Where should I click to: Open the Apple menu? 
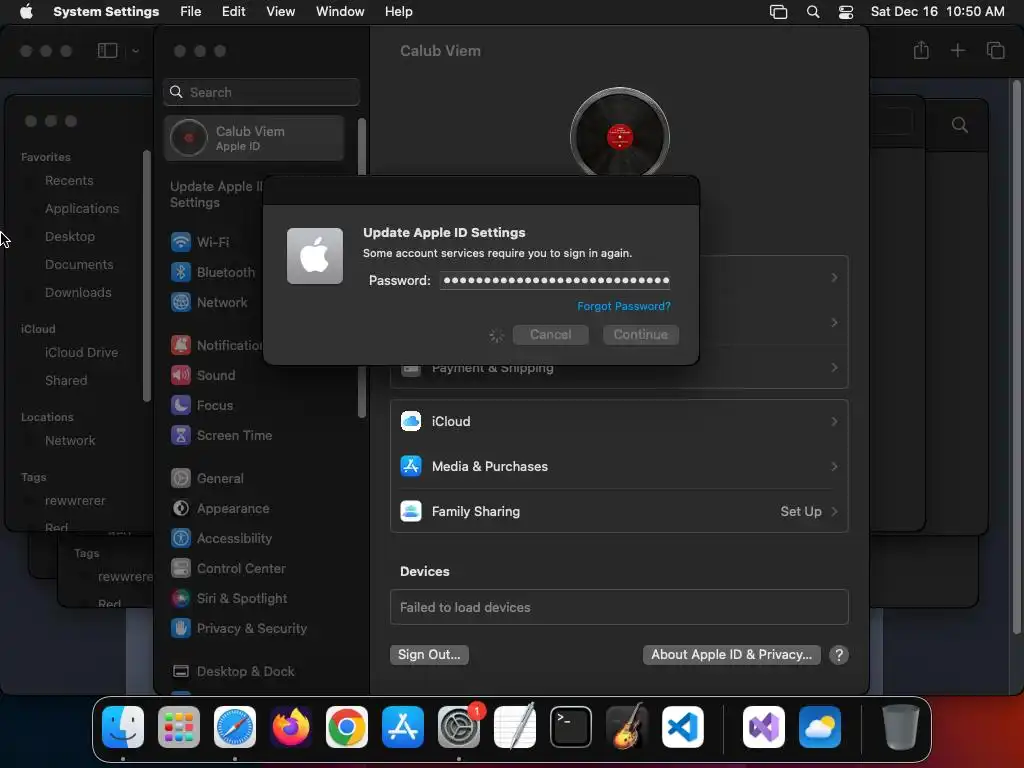coord(26,12)
